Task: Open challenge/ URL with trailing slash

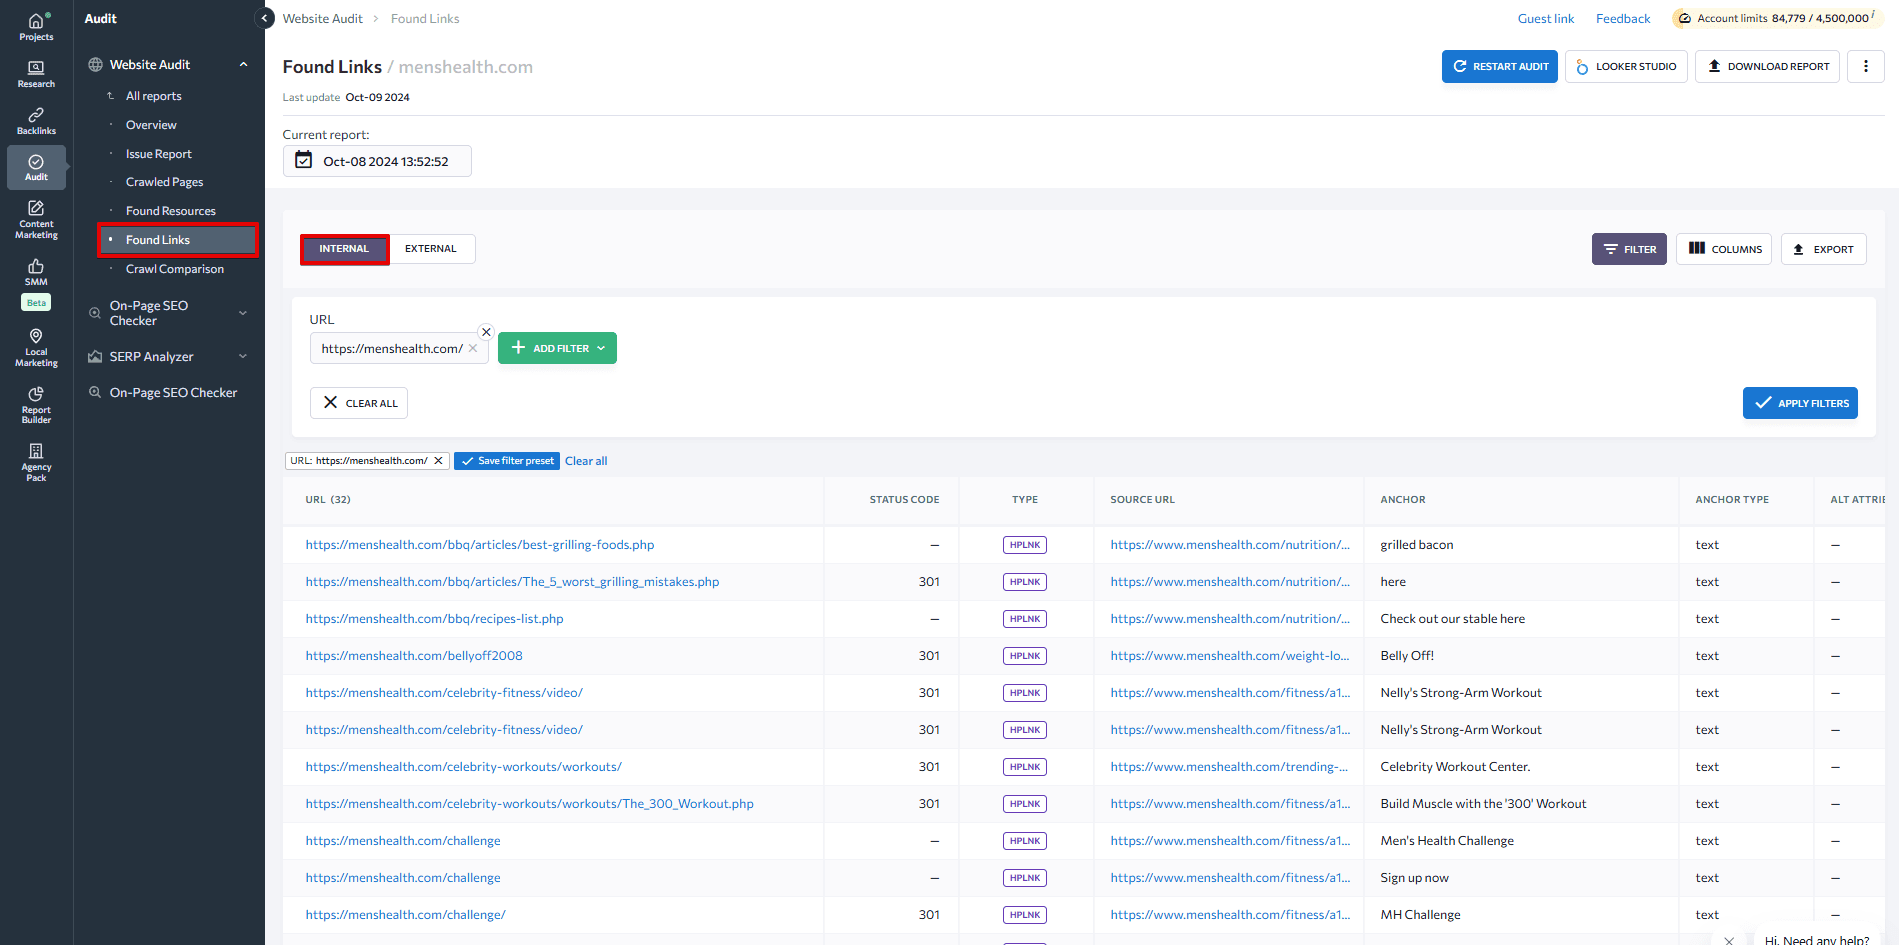Action: pos(405,915)
